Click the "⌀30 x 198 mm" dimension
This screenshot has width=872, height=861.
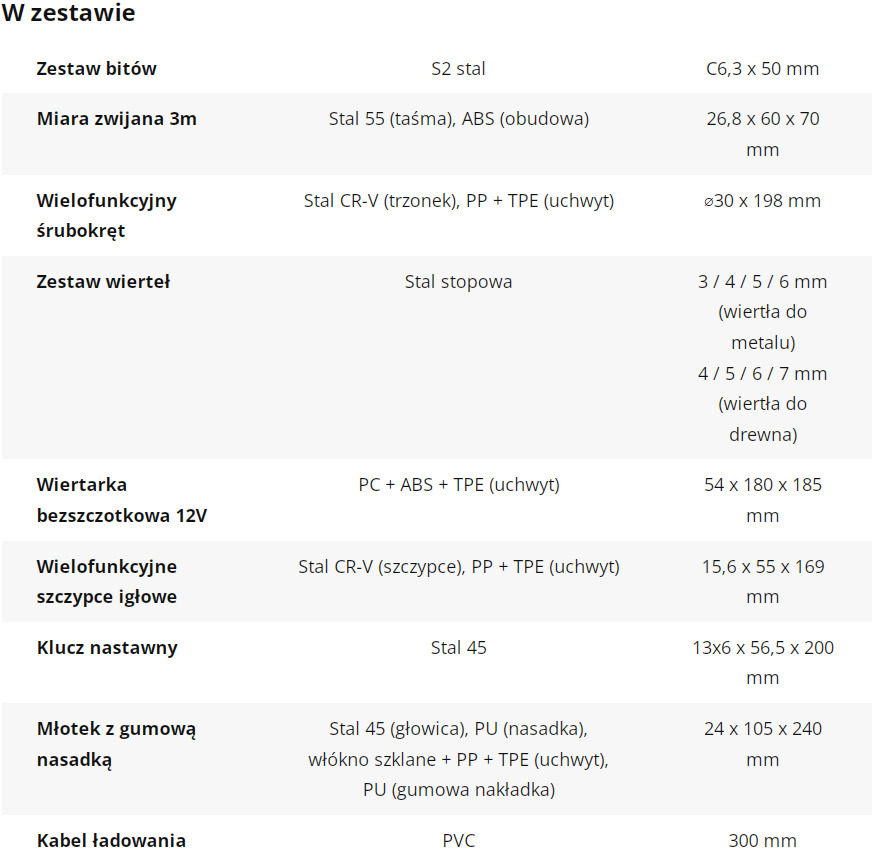762,200
